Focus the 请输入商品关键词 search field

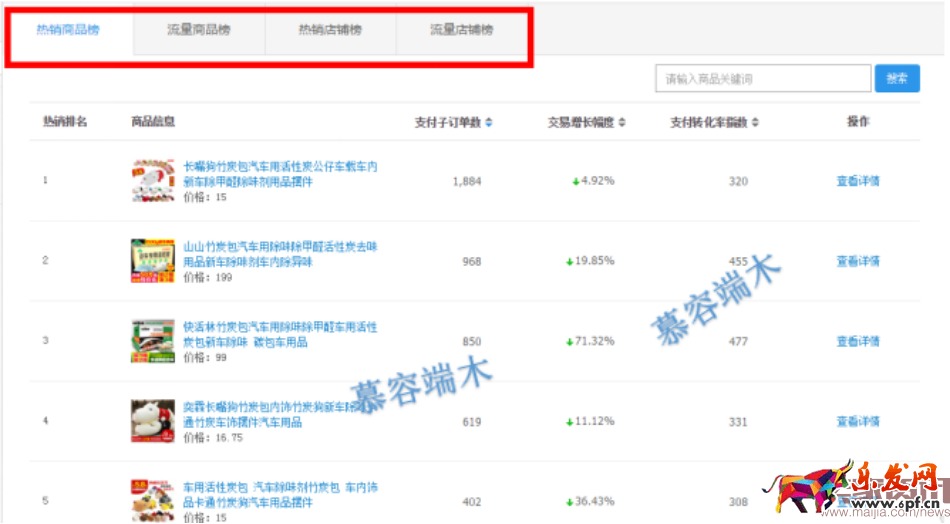762,79
